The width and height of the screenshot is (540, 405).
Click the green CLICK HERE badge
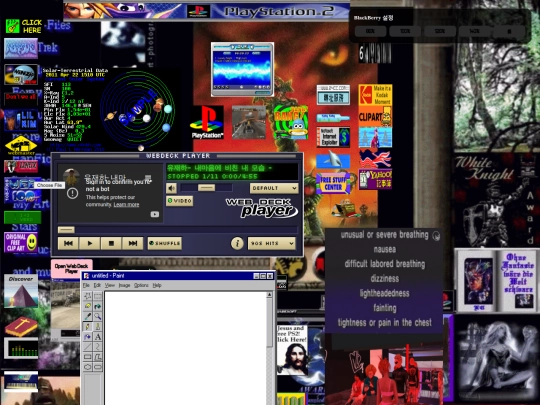24,26
